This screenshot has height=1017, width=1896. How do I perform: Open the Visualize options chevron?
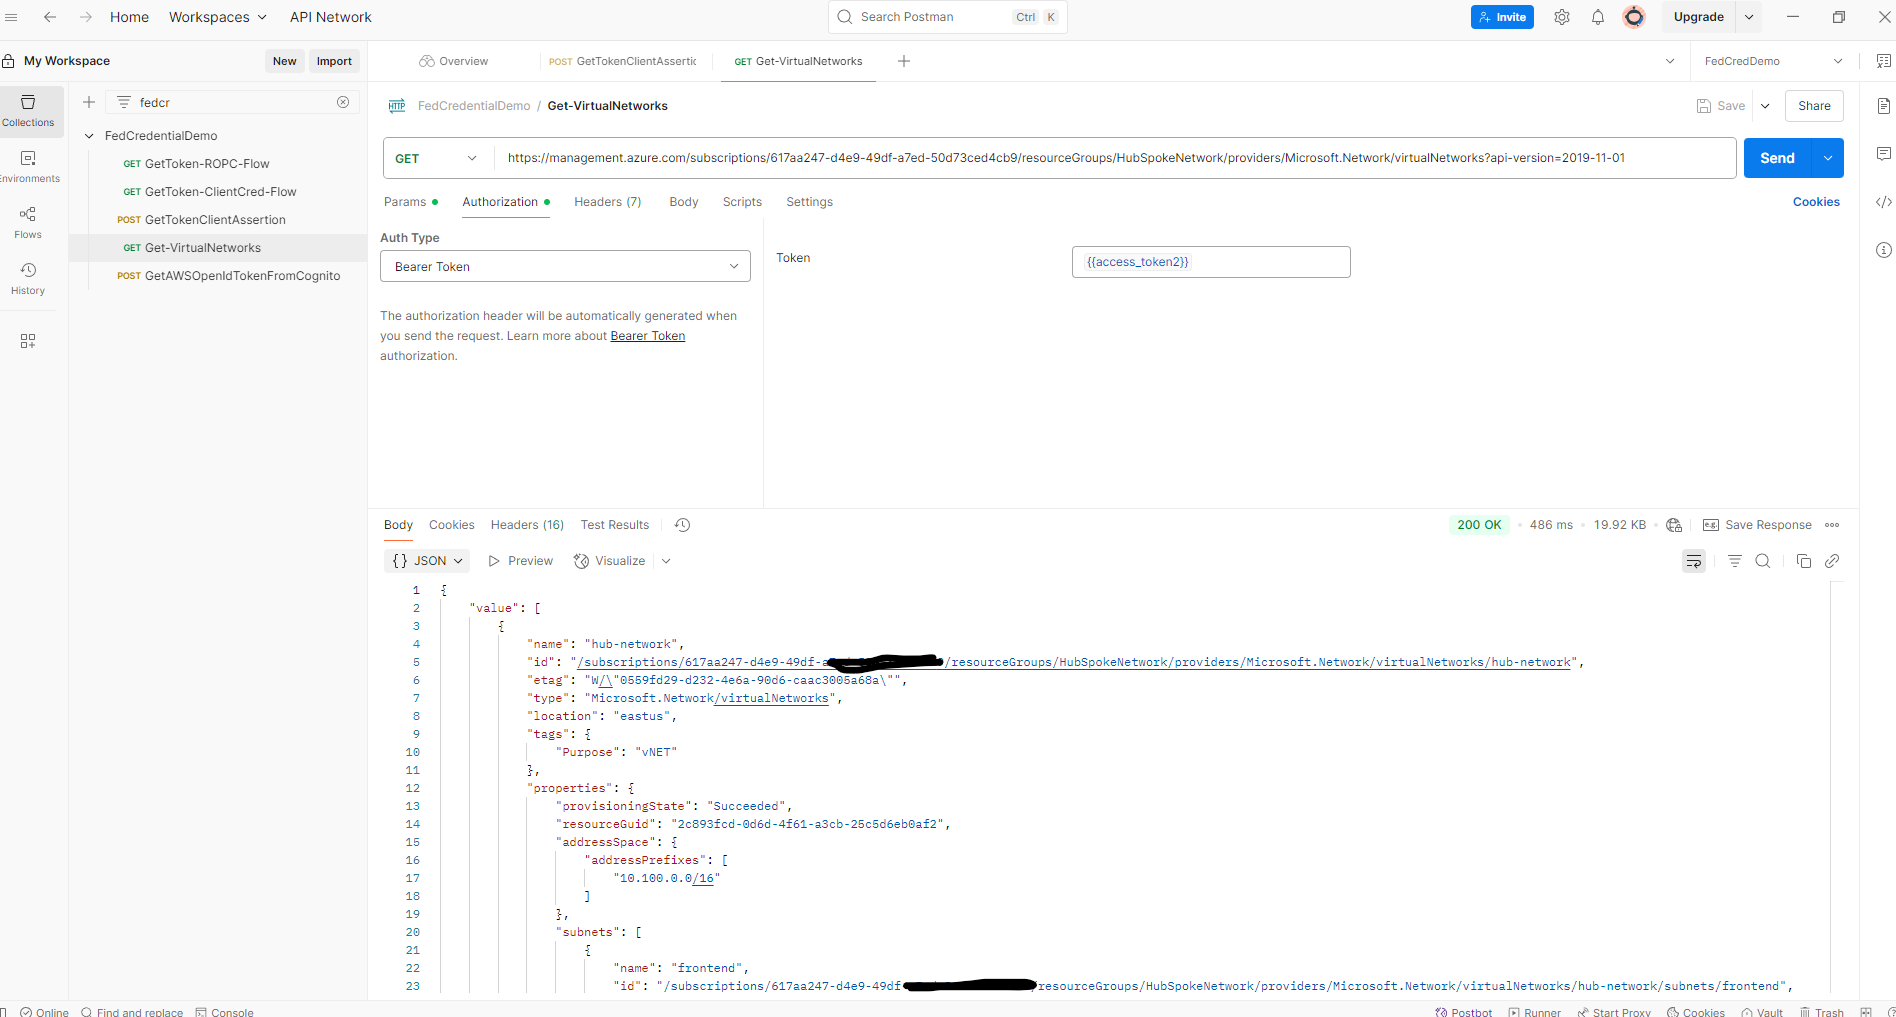tap(666, 561)
